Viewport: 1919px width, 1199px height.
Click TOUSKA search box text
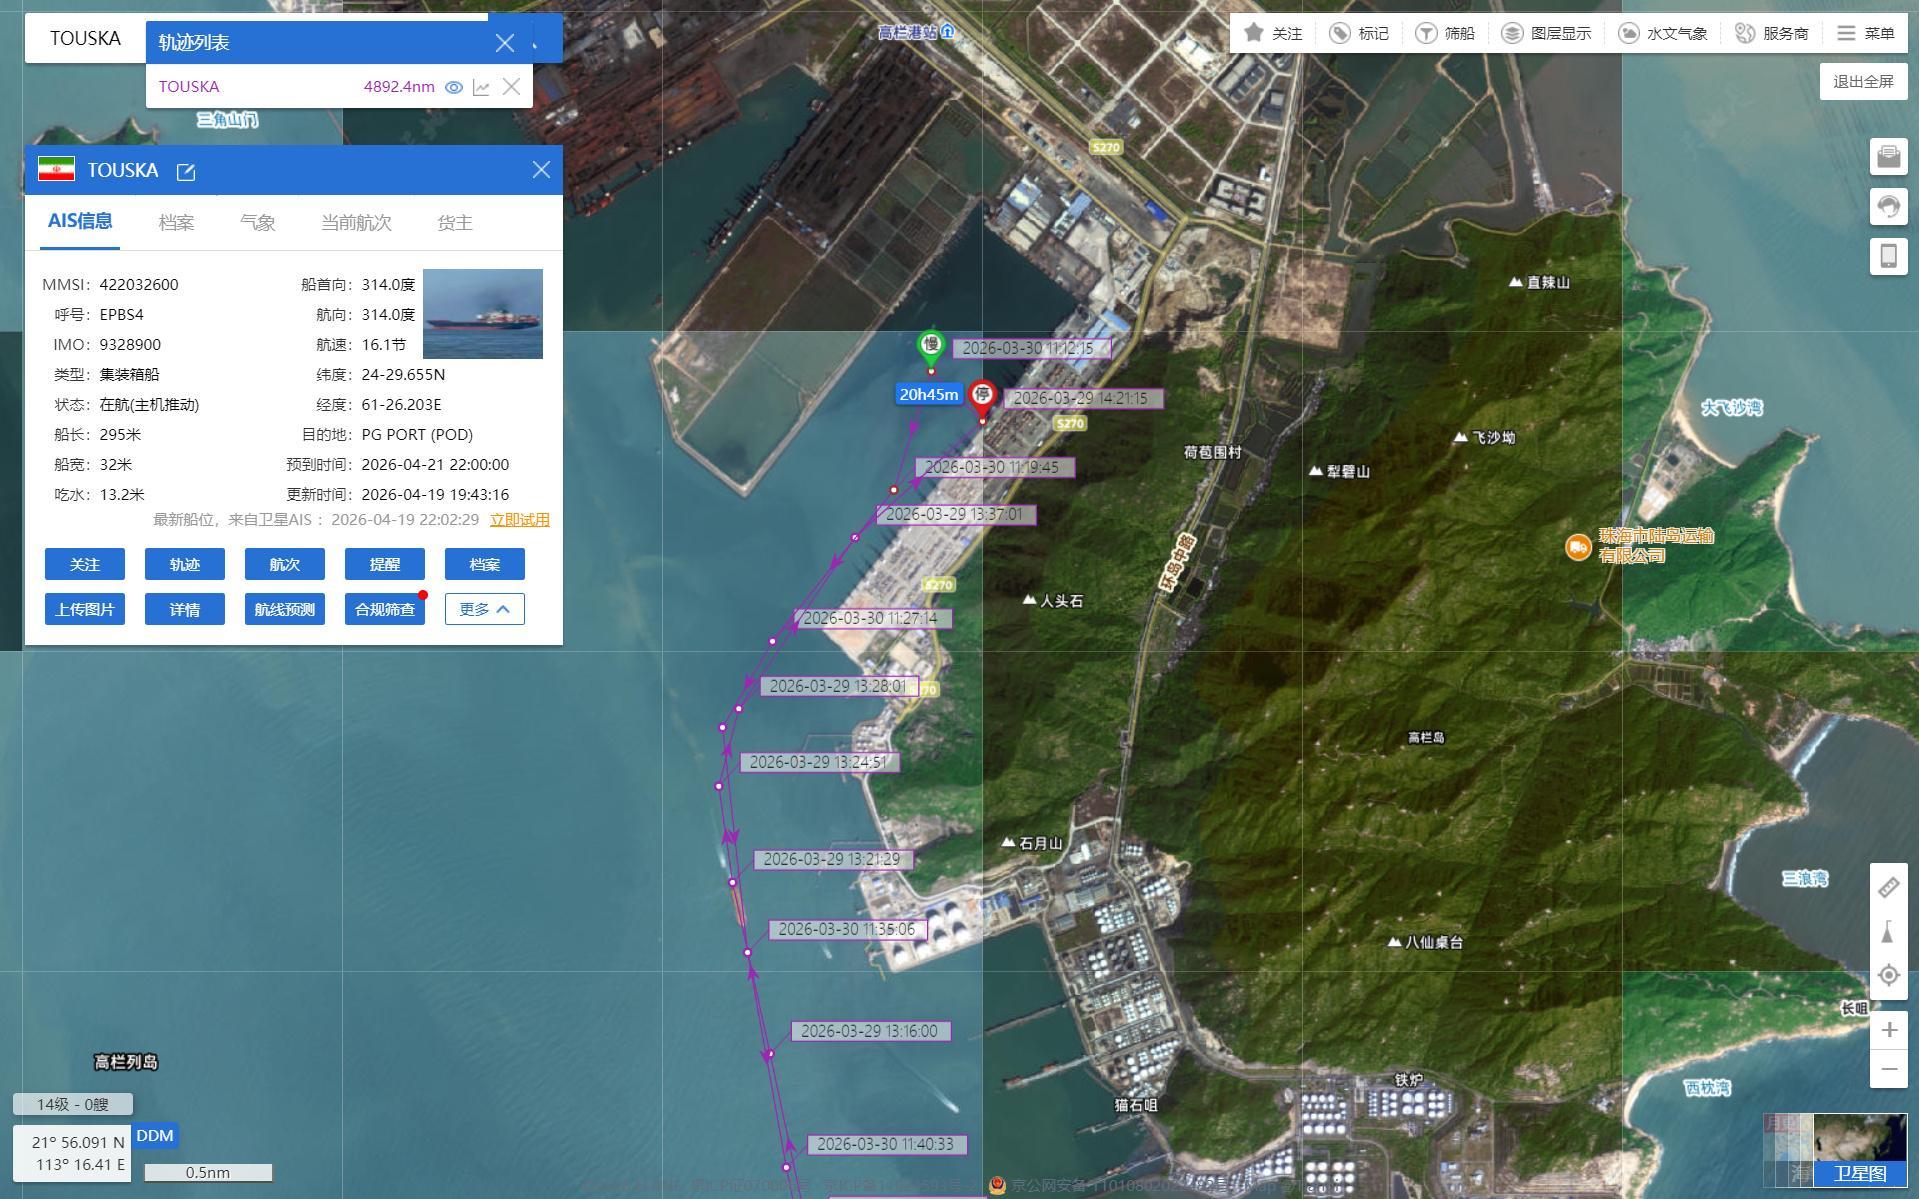[86, 39]
